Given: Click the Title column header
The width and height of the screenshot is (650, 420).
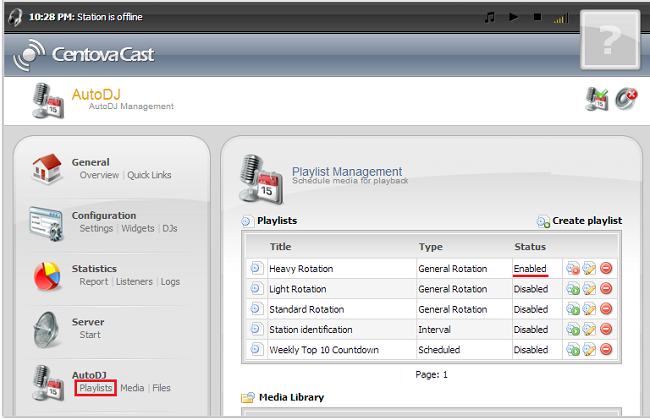Looking at the screenshot, I should [281, 247].
